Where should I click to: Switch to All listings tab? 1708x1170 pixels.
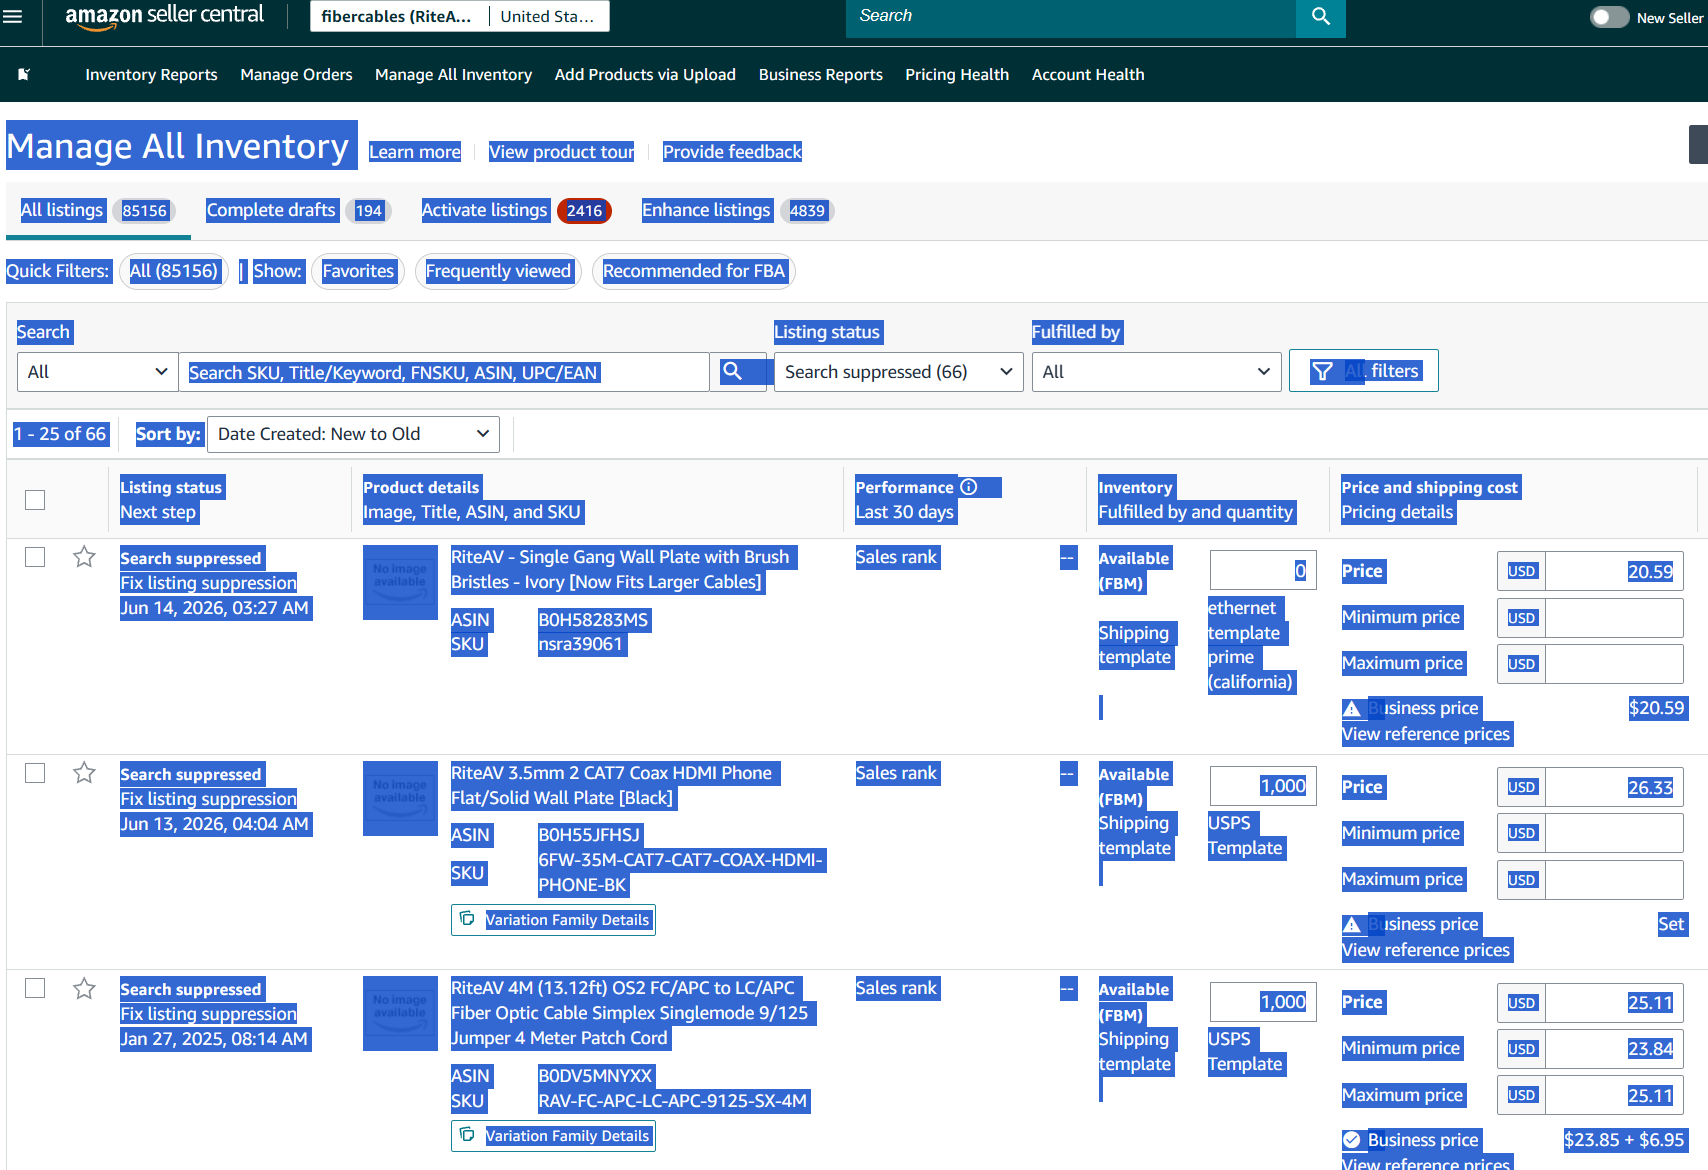(x=98, y=210)
